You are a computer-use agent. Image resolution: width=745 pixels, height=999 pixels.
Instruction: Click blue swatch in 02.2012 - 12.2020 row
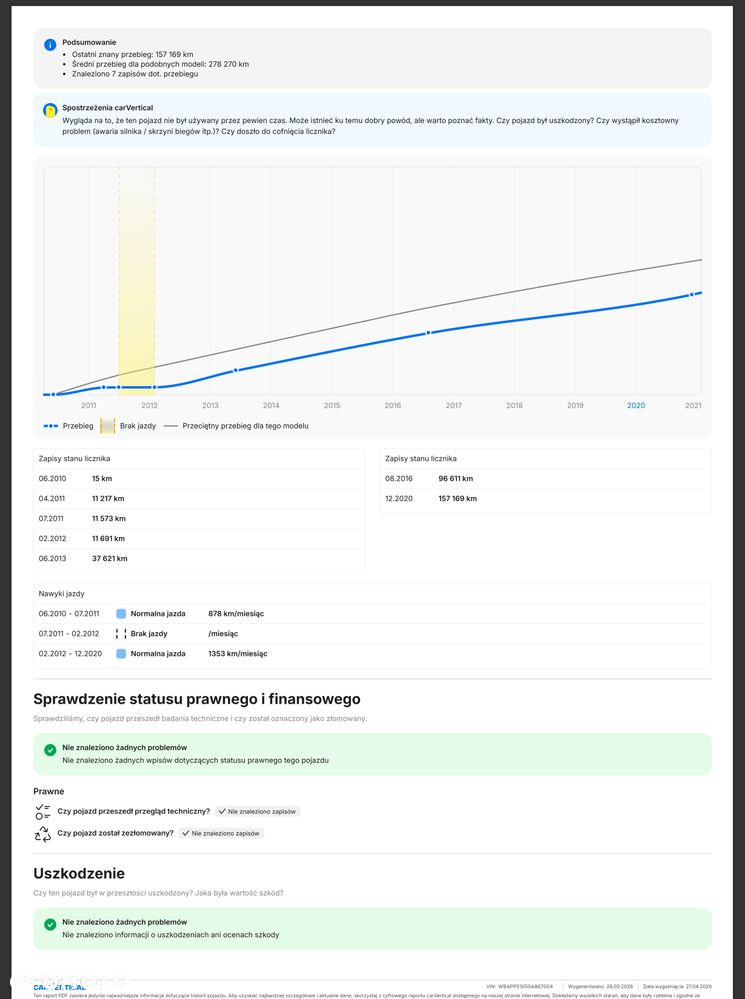[121, 654]
